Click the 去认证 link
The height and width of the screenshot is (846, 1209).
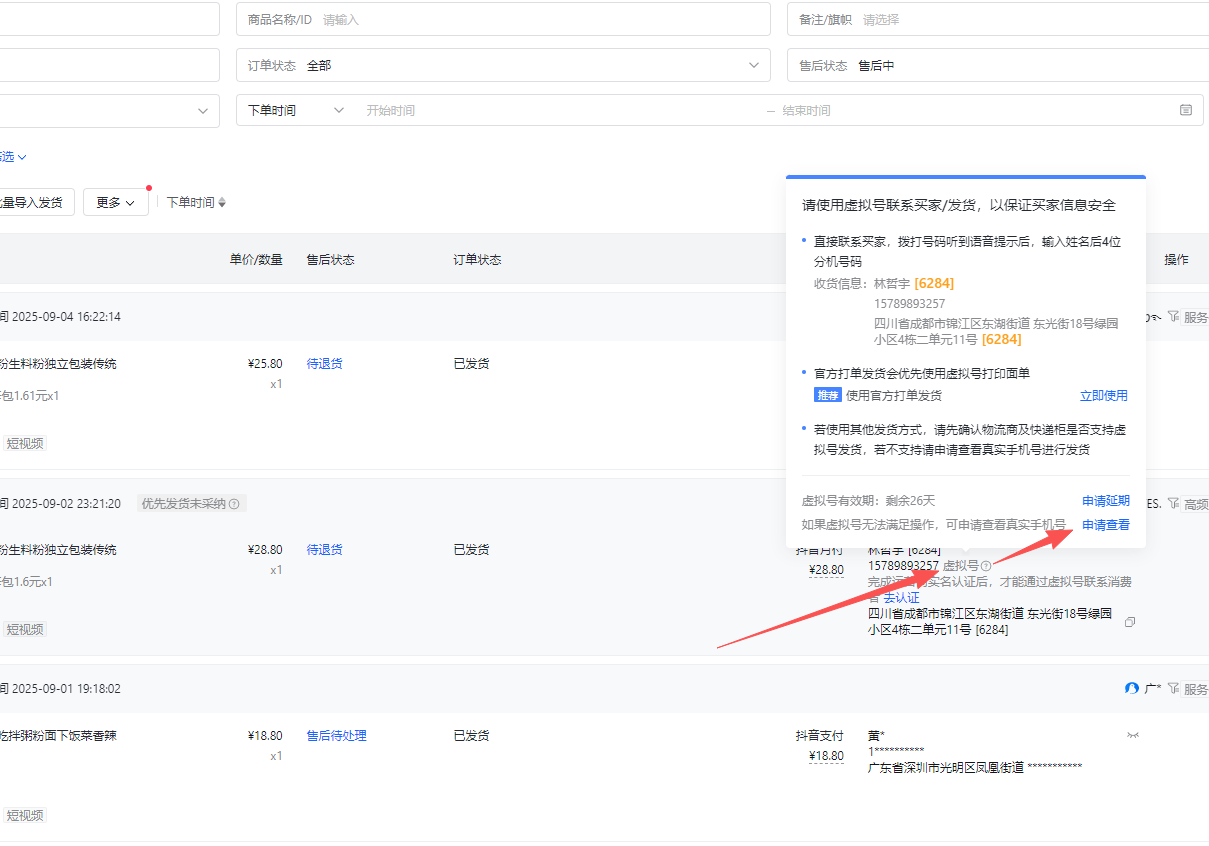tap(901, 598)
